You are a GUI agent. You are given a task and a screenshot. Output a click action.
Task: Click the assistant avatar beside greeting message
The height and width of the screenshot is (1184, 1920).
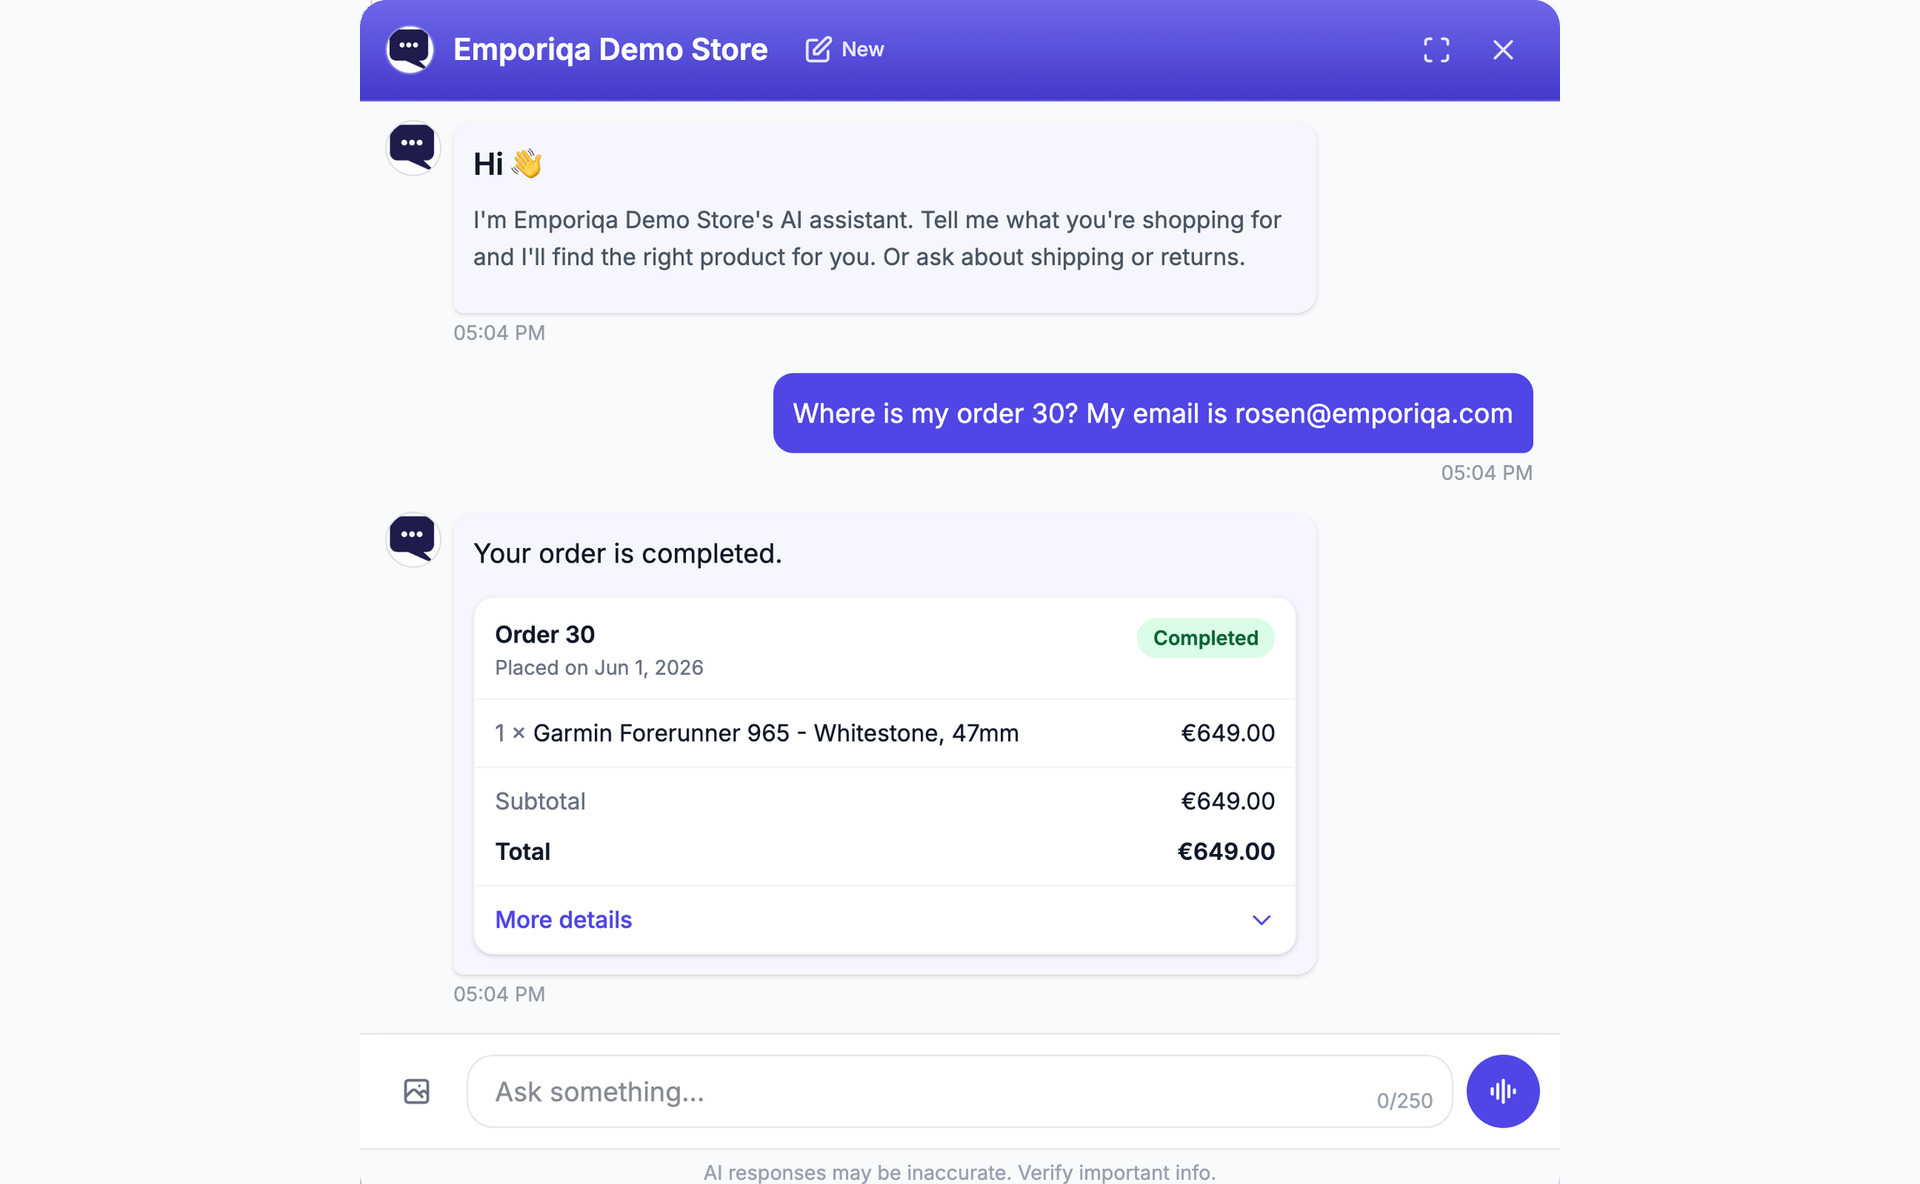[x=413, y=147]
